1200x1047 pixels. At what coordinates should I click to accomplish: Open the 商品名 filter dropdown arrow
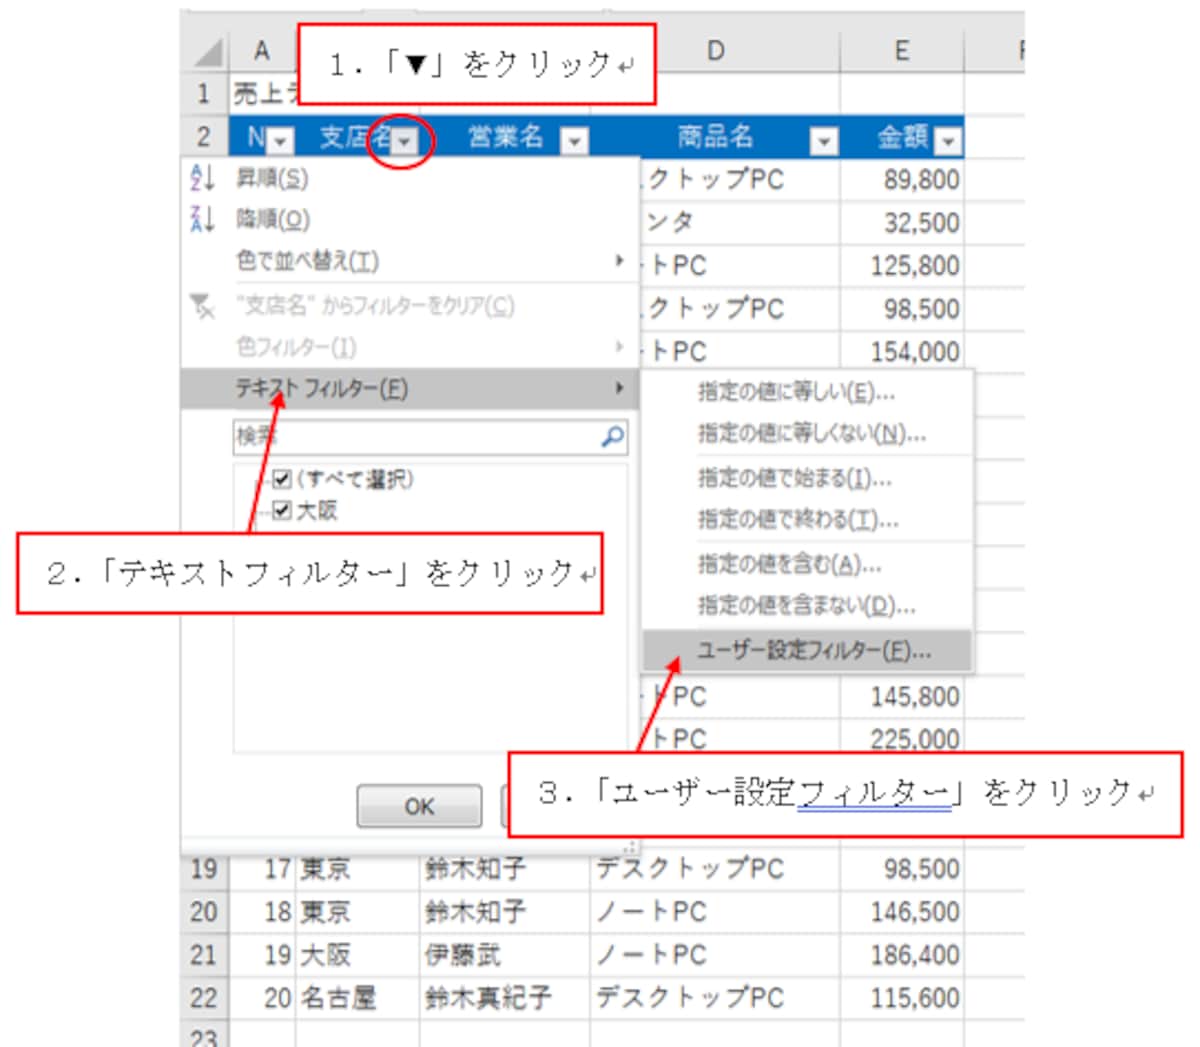[x=824, y=142]
